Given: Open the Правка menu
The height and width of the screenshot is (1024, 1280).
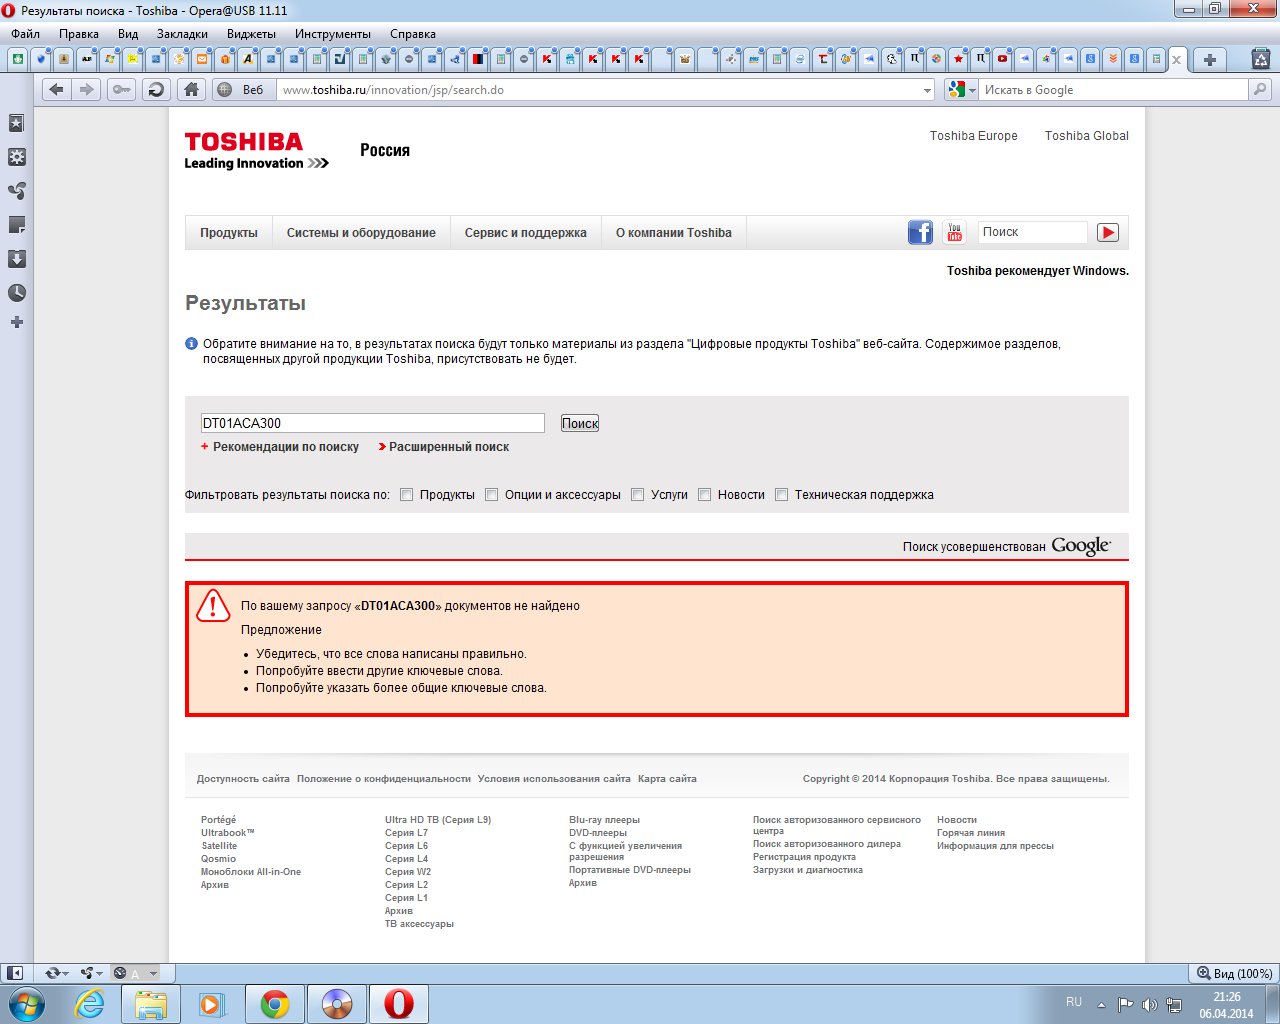Looking at the screenshot, I should (79, 34).
